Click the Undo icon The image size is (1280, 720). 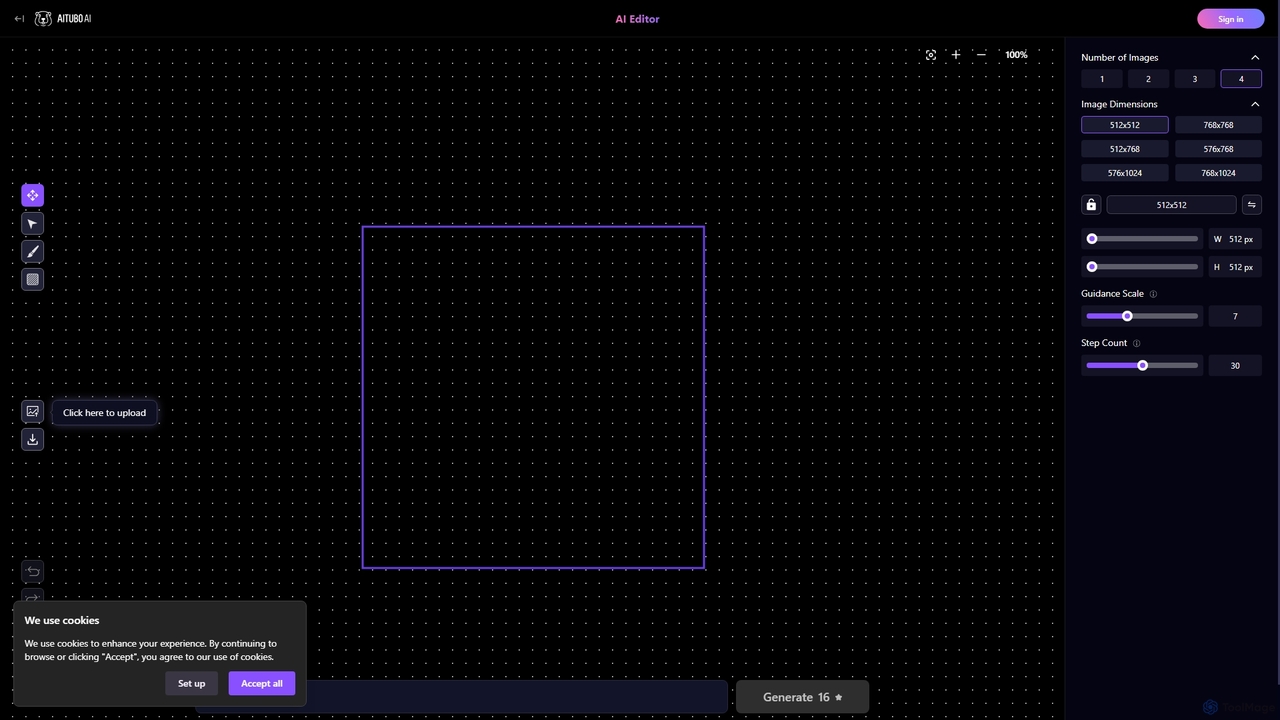33,571
